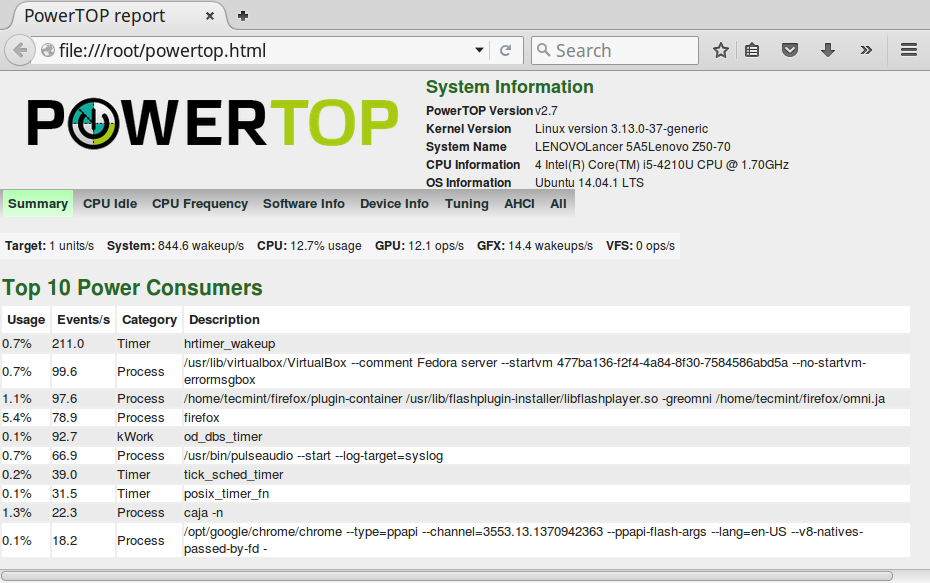Click the posix_timer_fn entry
Image resolution: width=930 pixels, height=583 pixels.
(227, 493)
